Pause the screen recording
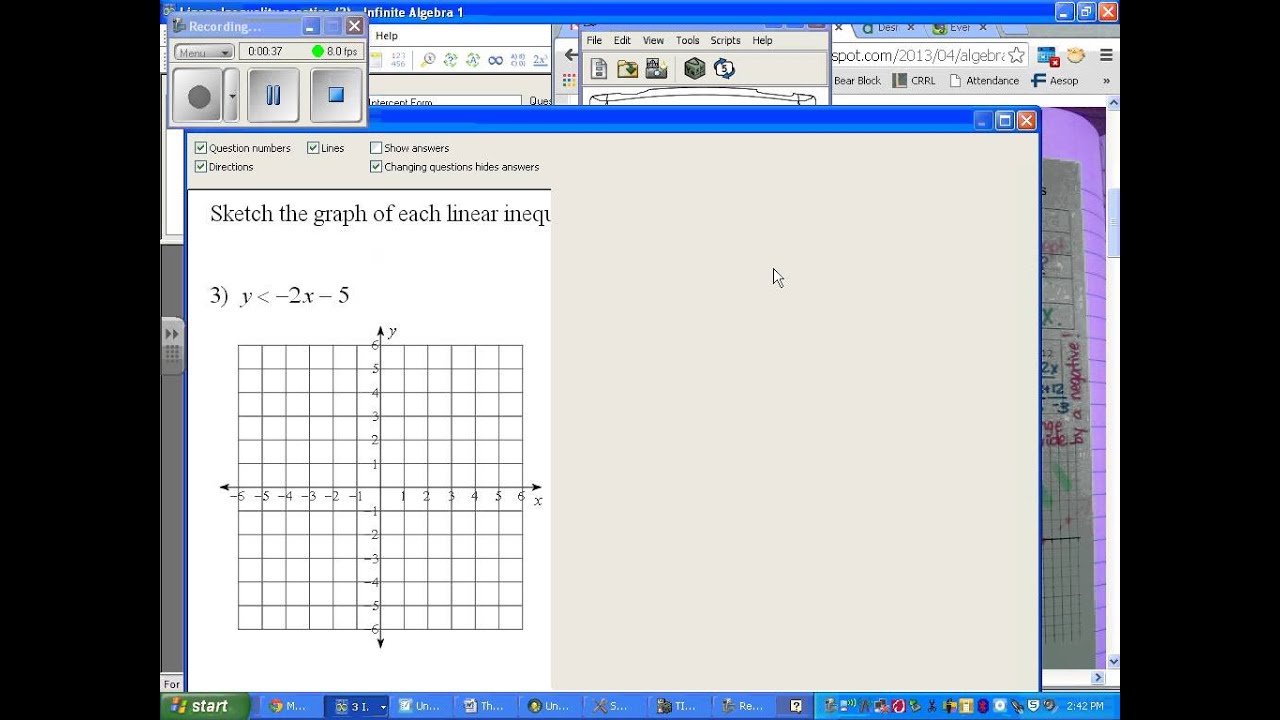The width and height of the screenshot is (1280, 720). click(x=273, y=96)
